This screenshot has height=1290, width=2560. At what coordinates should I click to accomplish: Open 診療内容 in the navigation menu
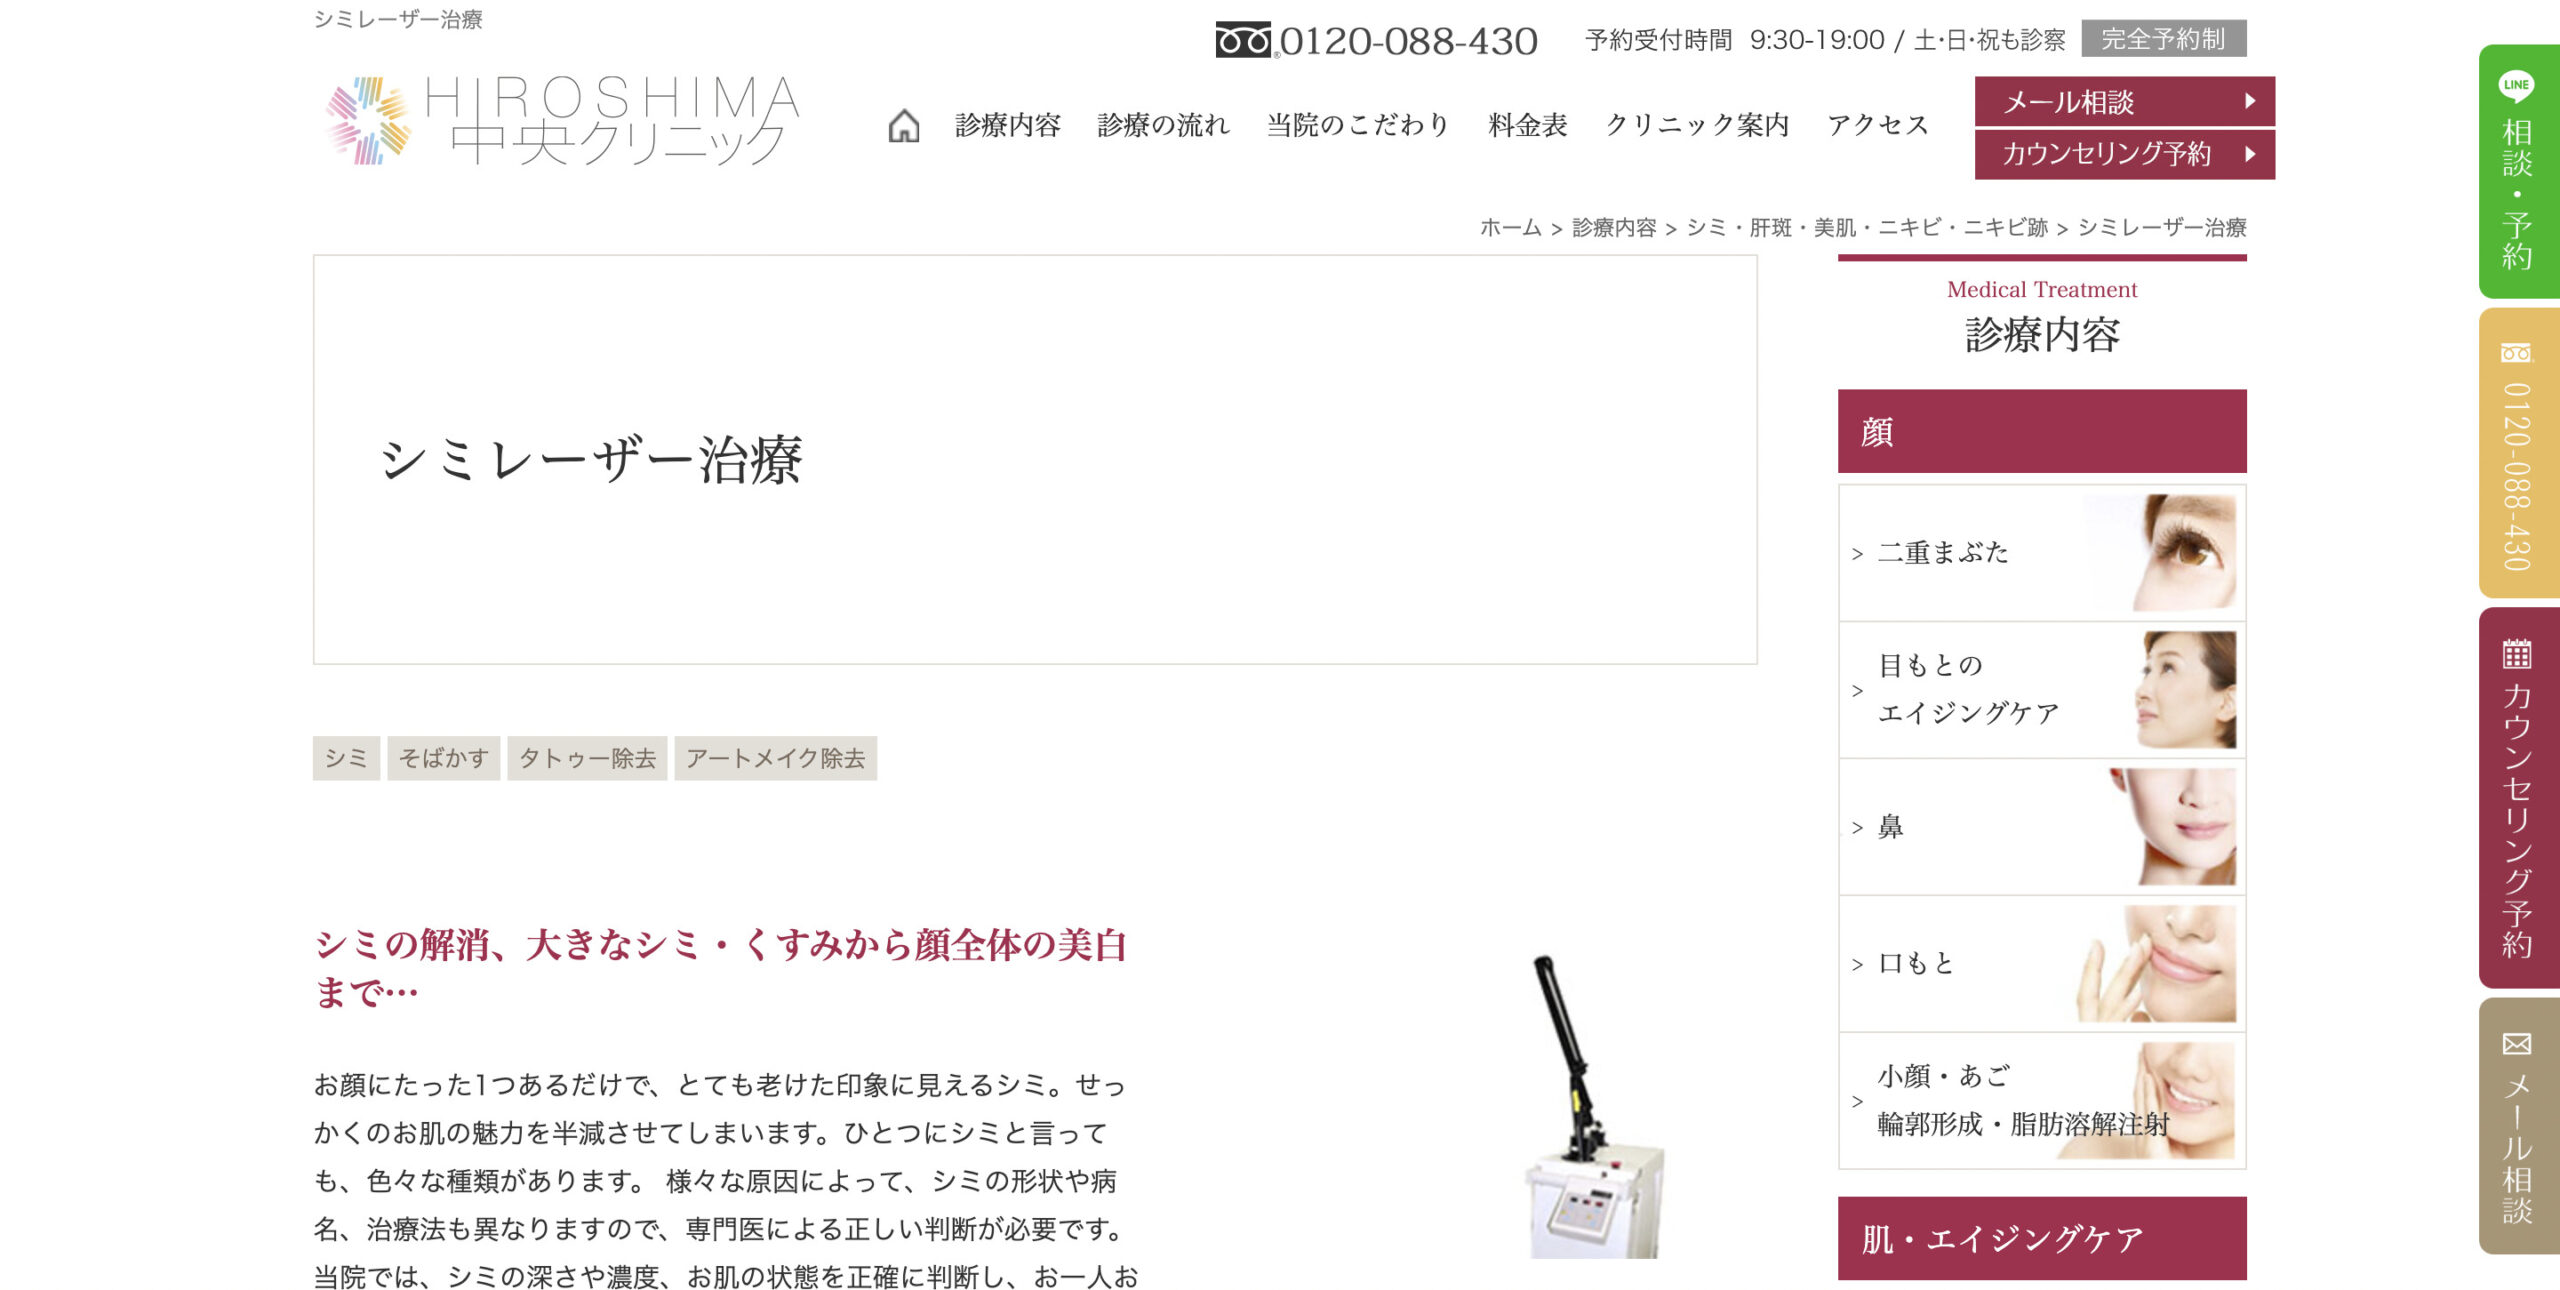pyautogui.click(x=1007, y=125)
